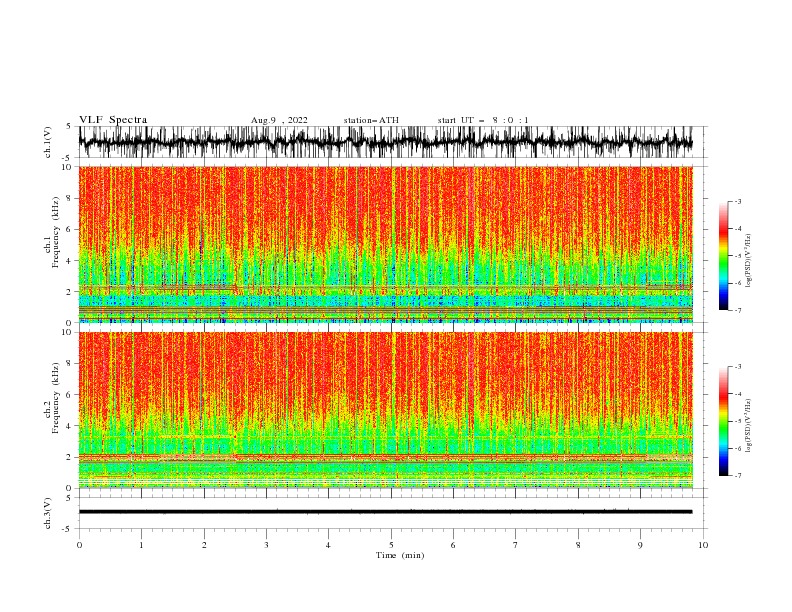Screen dimensions: 792x612
Task: Click the time axis tick label "5"
Action: [391, 545]
